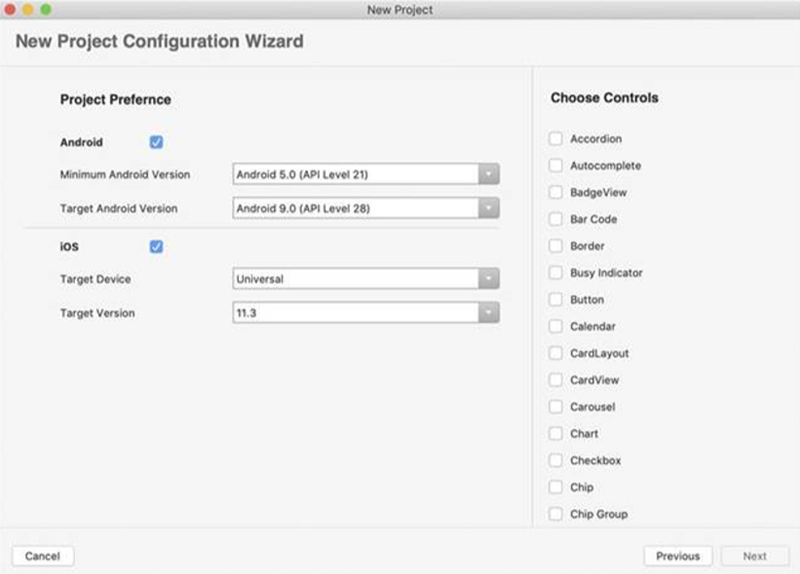Click the Cancel button
Image resolution: width=800 pixels, height=574 pixels.
tap(43, 556)
